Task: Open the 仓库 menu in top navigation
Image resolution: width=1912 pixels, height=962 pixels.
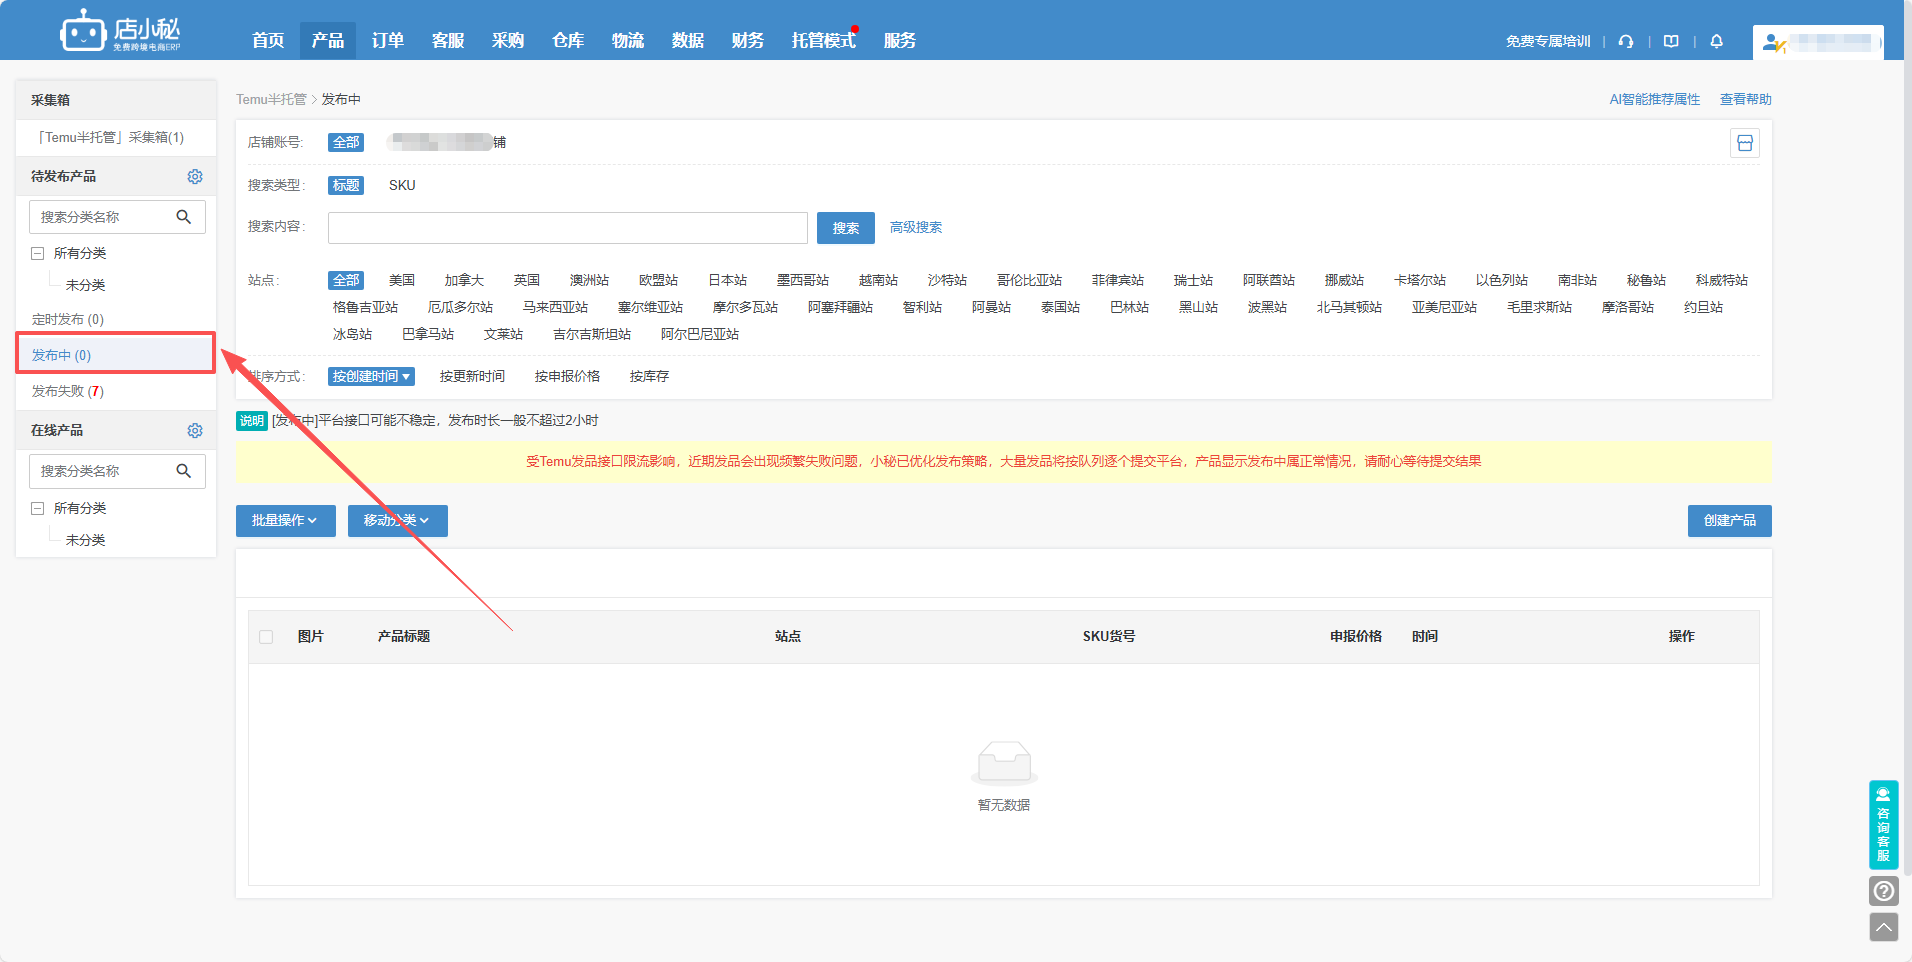Action: [x=568, y=40]
